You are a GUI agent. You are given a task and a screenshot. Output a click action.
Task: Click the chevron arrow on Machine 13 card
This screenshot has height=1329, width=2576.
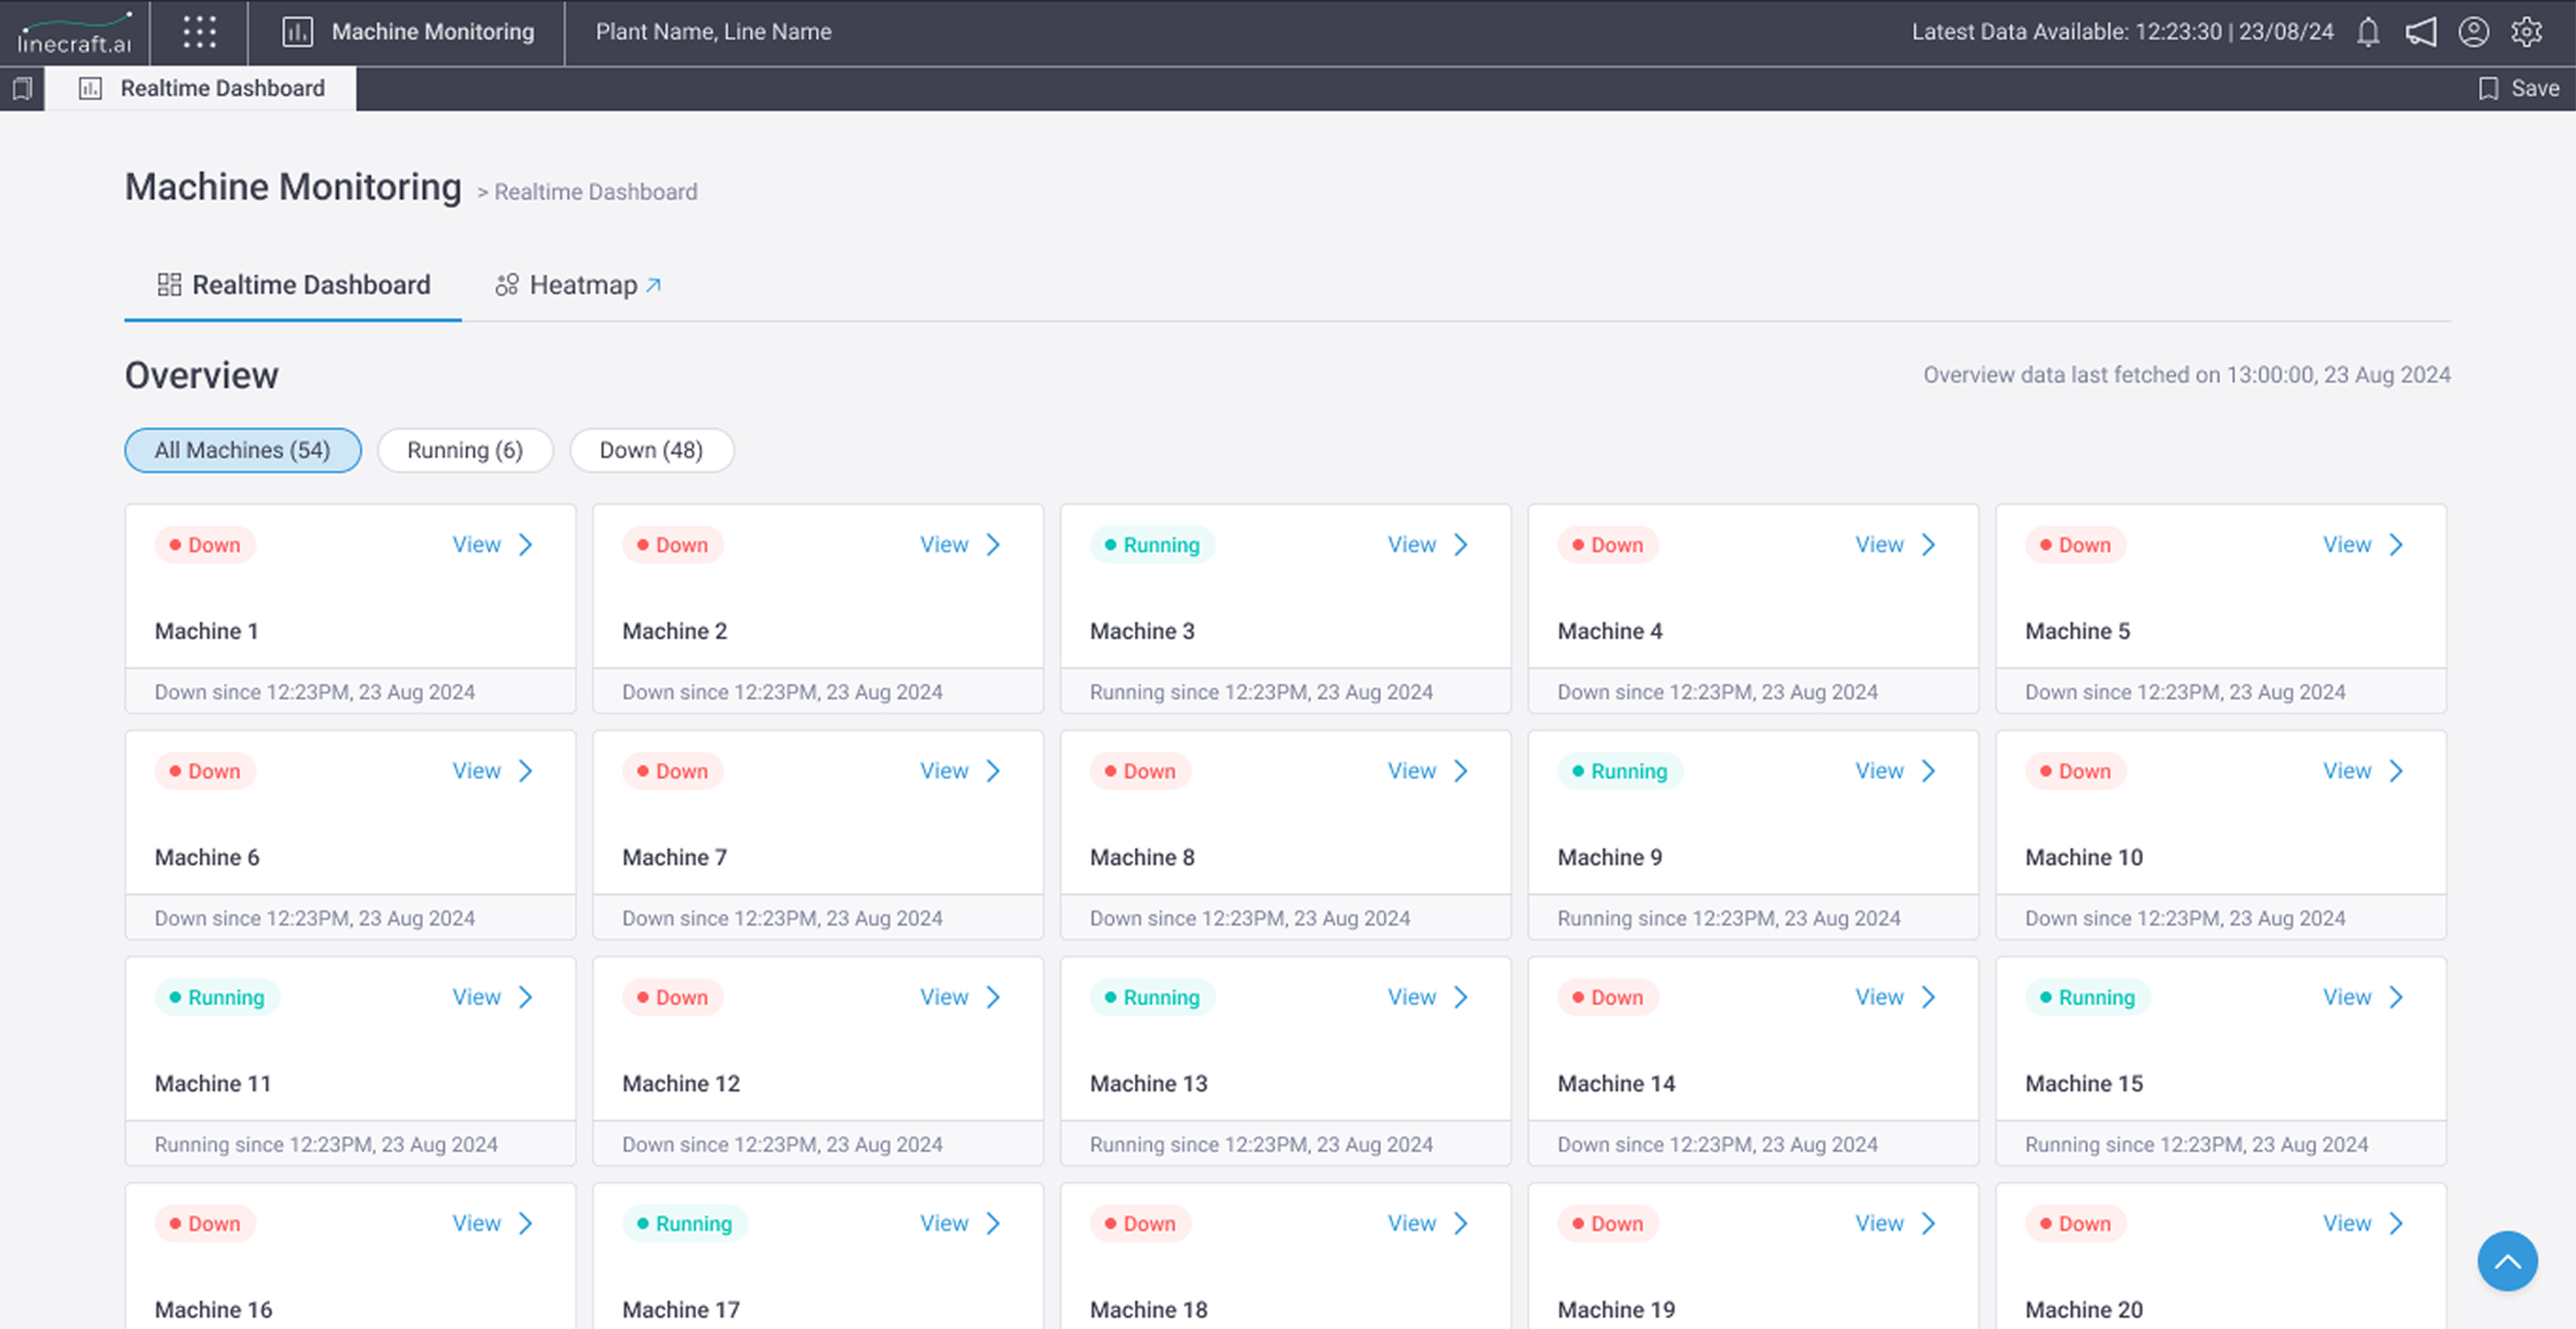point(1461,997)
